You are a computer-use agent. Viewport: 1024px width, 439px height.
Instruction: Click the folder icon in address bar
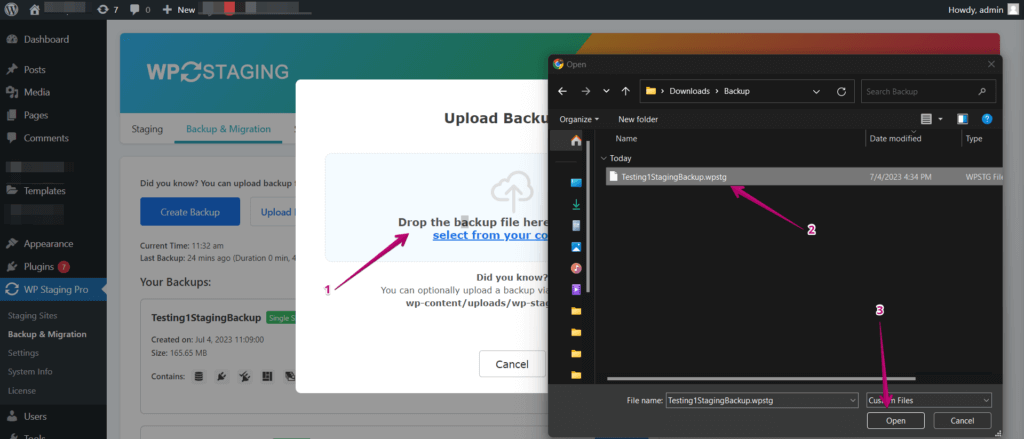(650, 91)
